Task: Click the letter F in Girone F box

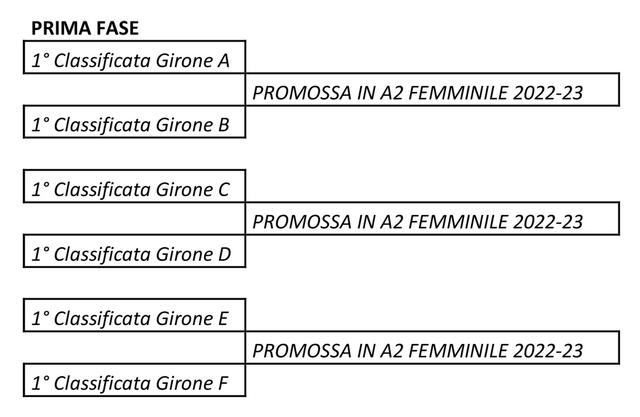Action: pos(223,384)
